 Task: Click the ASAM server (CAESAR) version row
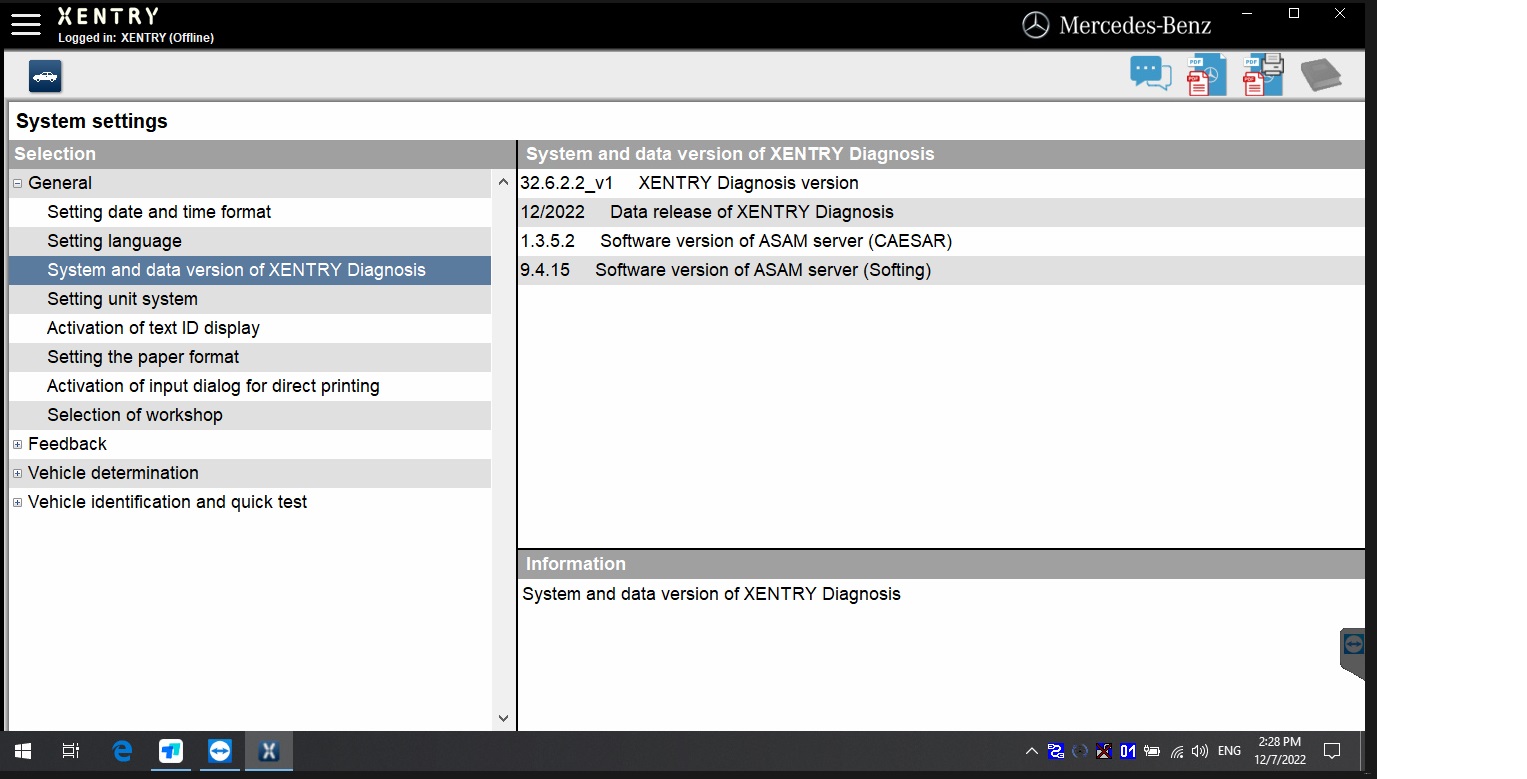point(941,241)
